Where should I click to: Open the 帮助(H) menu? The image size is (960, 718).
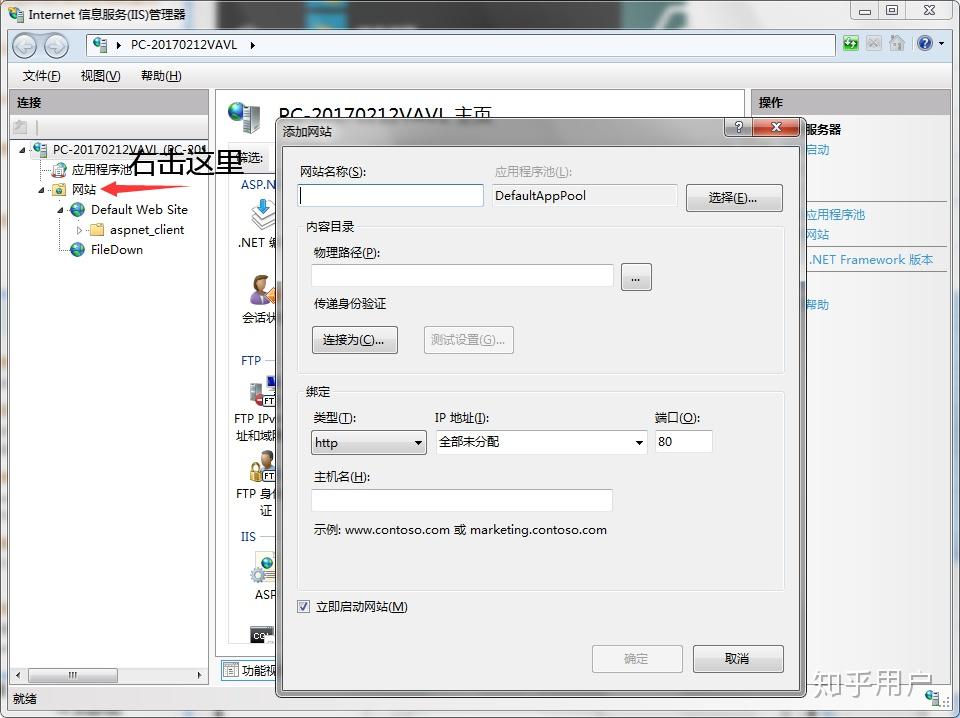(161, 76)
